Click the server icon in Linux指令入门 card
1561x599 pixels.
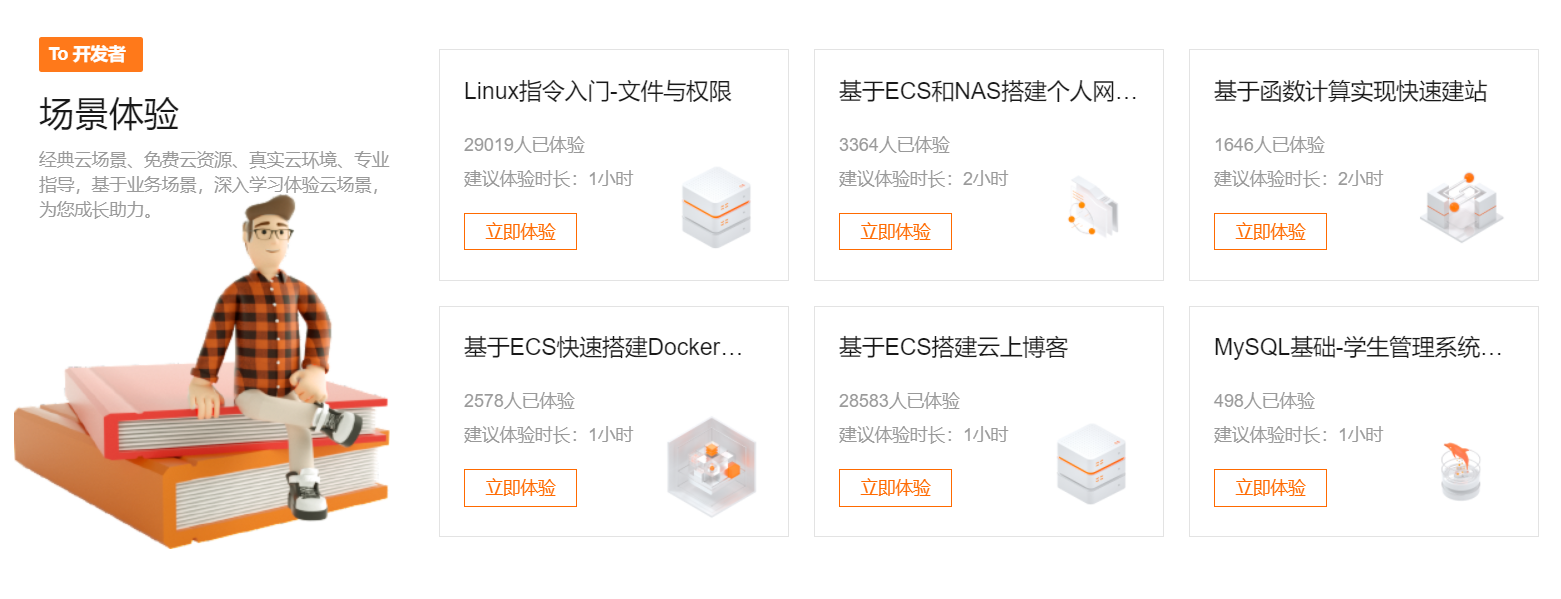[x=716, y=207]
